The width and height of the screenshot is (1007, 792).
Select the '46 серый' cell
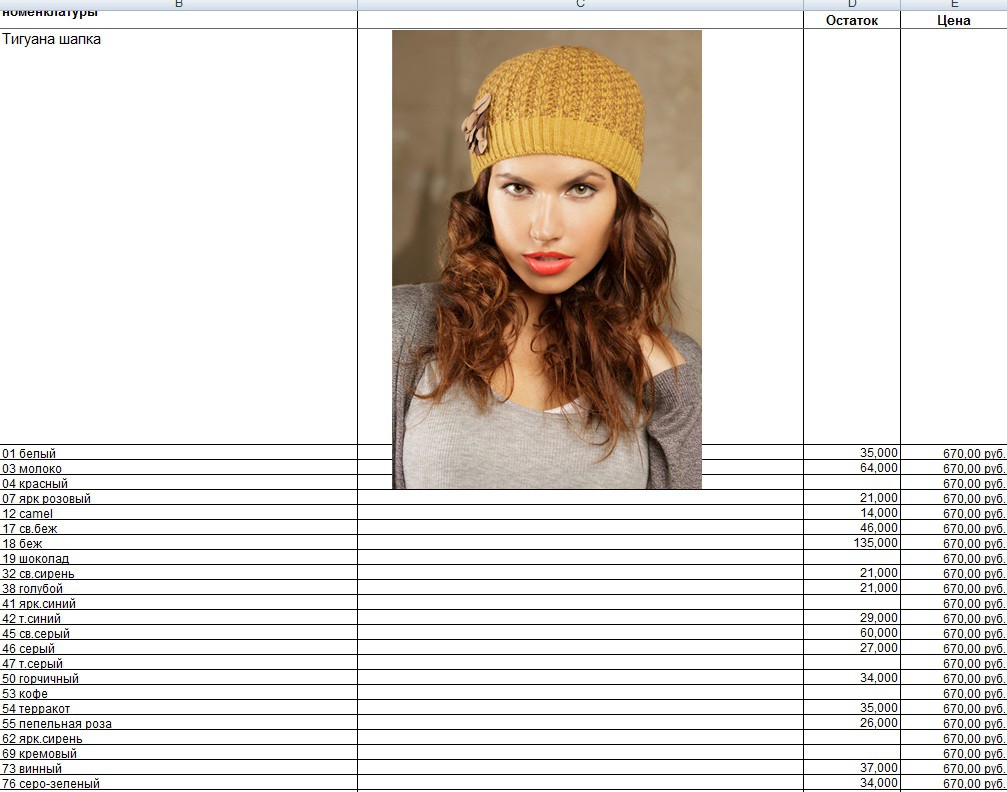[179, 647]
